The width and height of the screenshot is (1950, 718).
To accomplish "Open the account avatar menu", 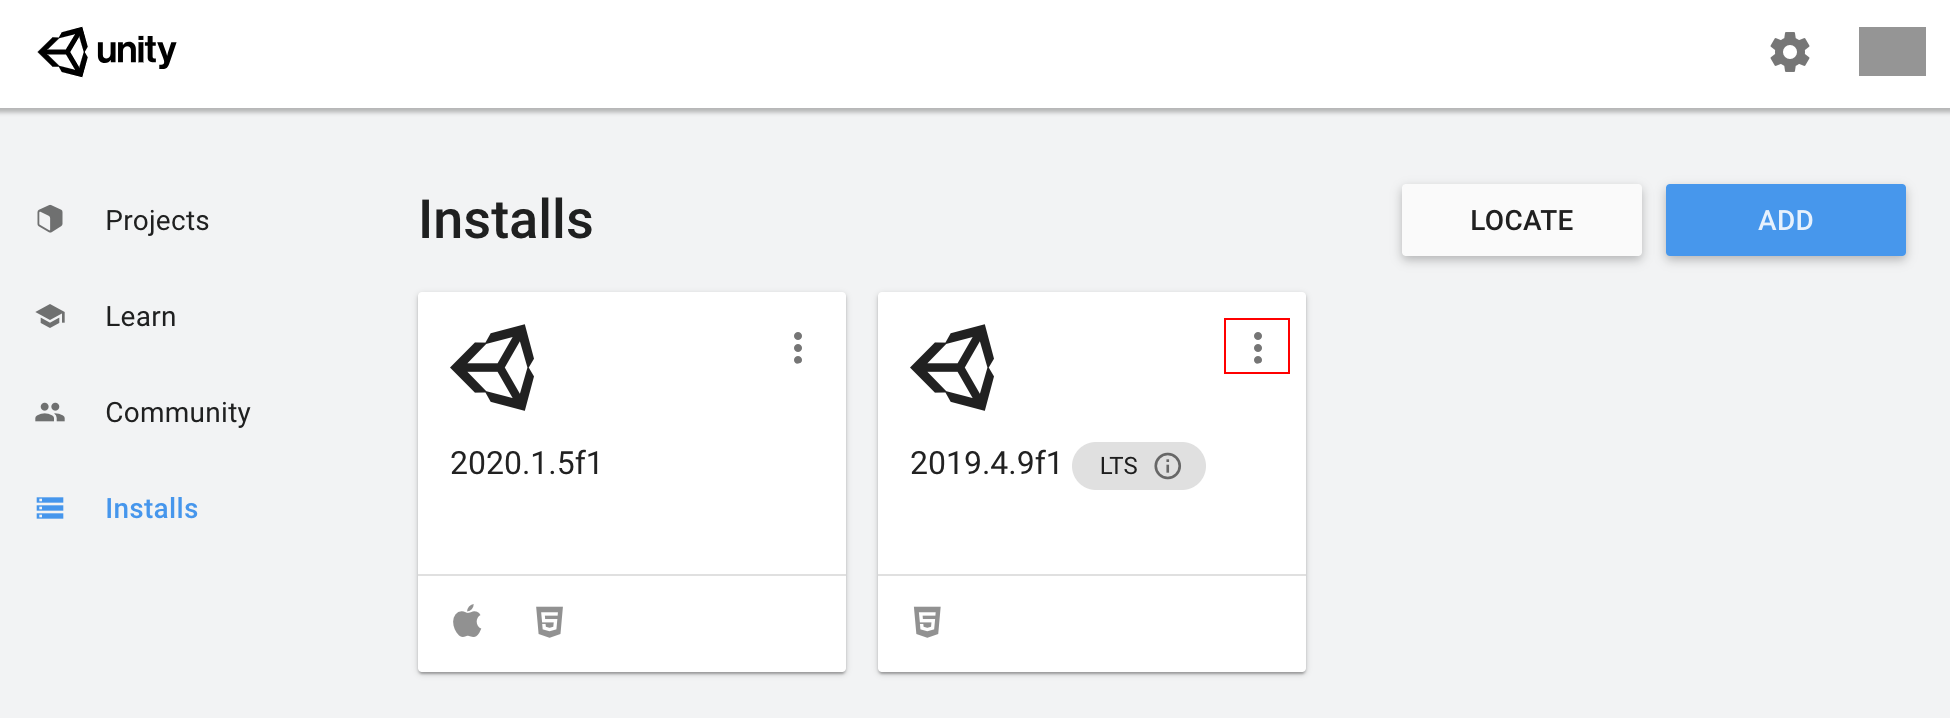I will pos(1891,52).
